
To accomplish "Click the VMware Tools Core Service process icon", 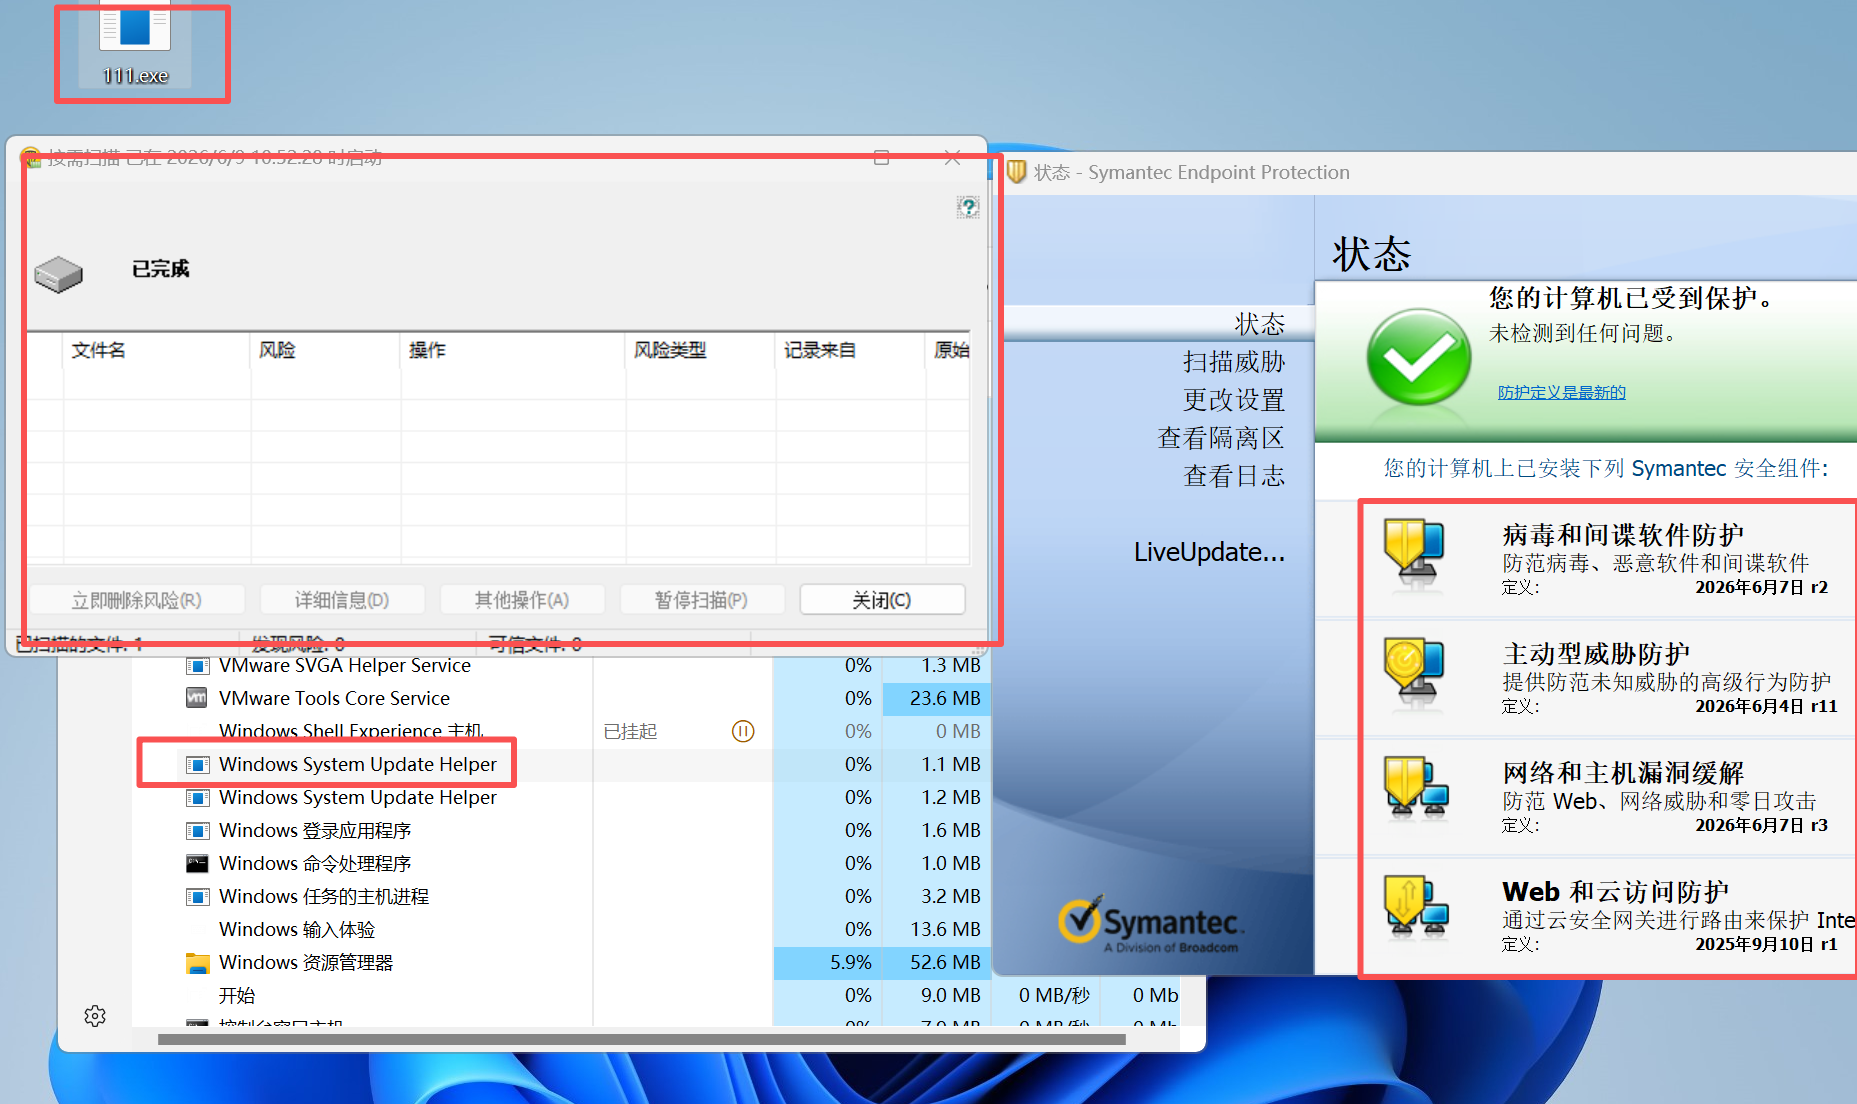I will (198, 698).
